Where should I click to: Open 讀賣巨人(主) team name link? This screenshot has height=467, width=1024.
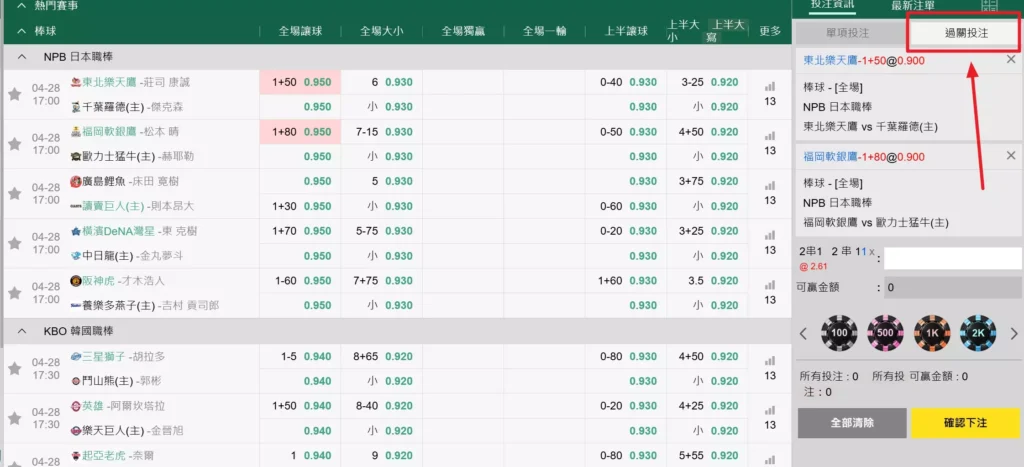pos(114,206)
